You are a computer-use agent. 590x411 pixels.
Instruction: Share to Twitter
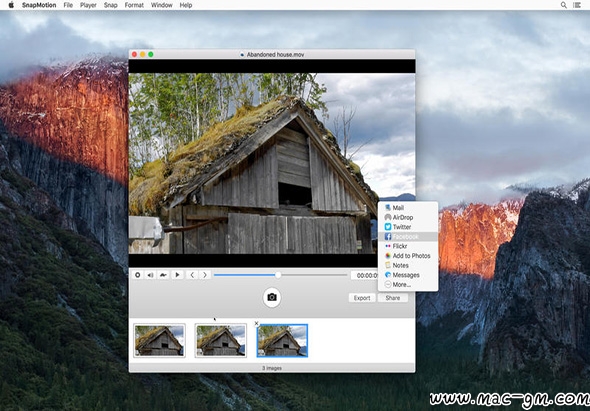(408, 227)
